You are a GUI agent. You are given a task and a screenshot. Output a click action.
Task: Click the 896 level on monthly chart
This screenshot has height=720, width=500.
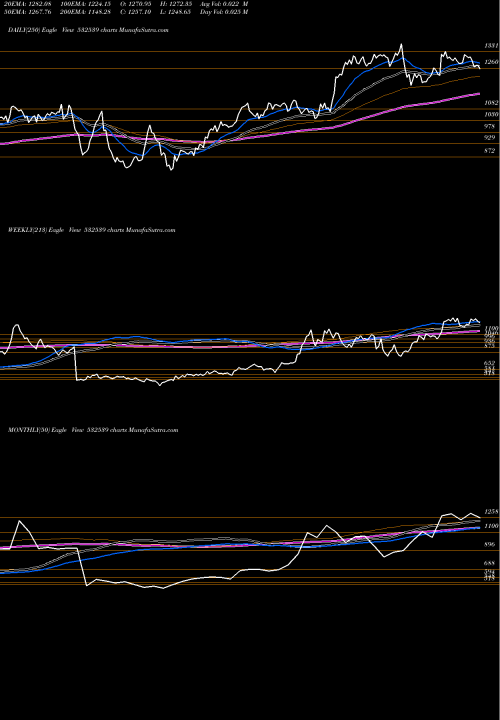tap(491, 545)
